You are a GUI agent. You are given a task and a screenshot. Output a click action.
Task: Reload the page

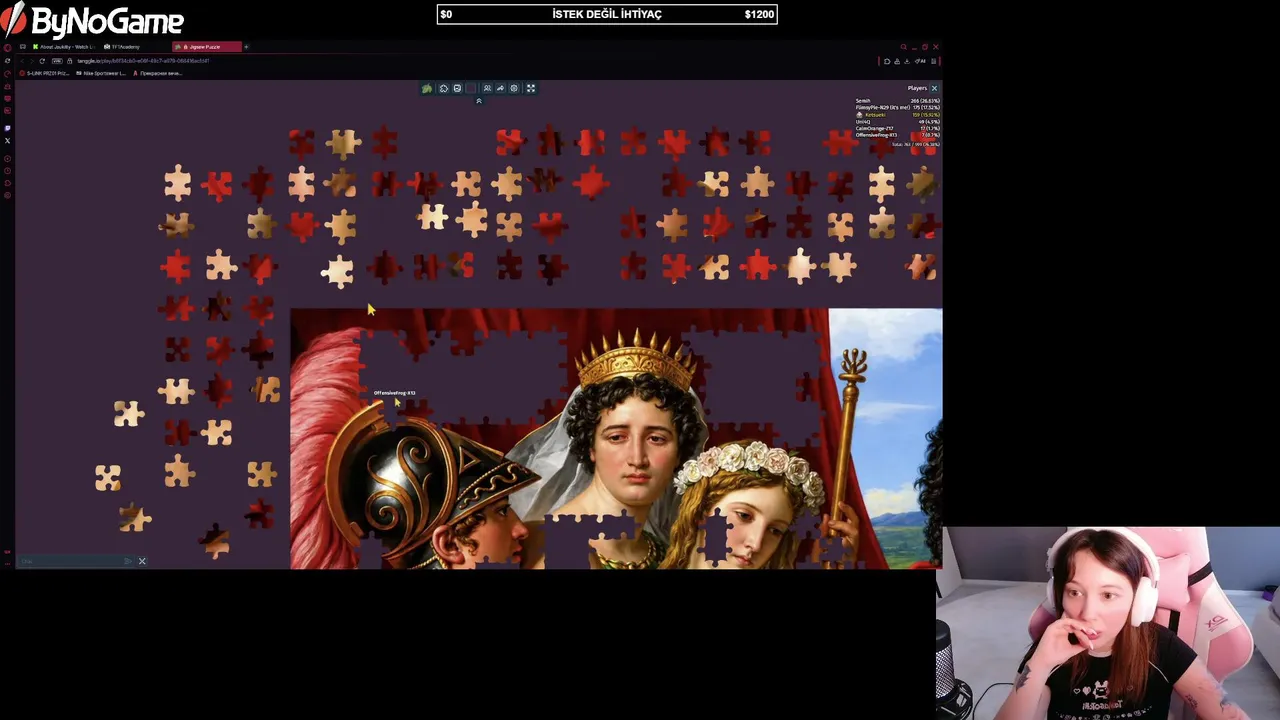click(42, 61)
